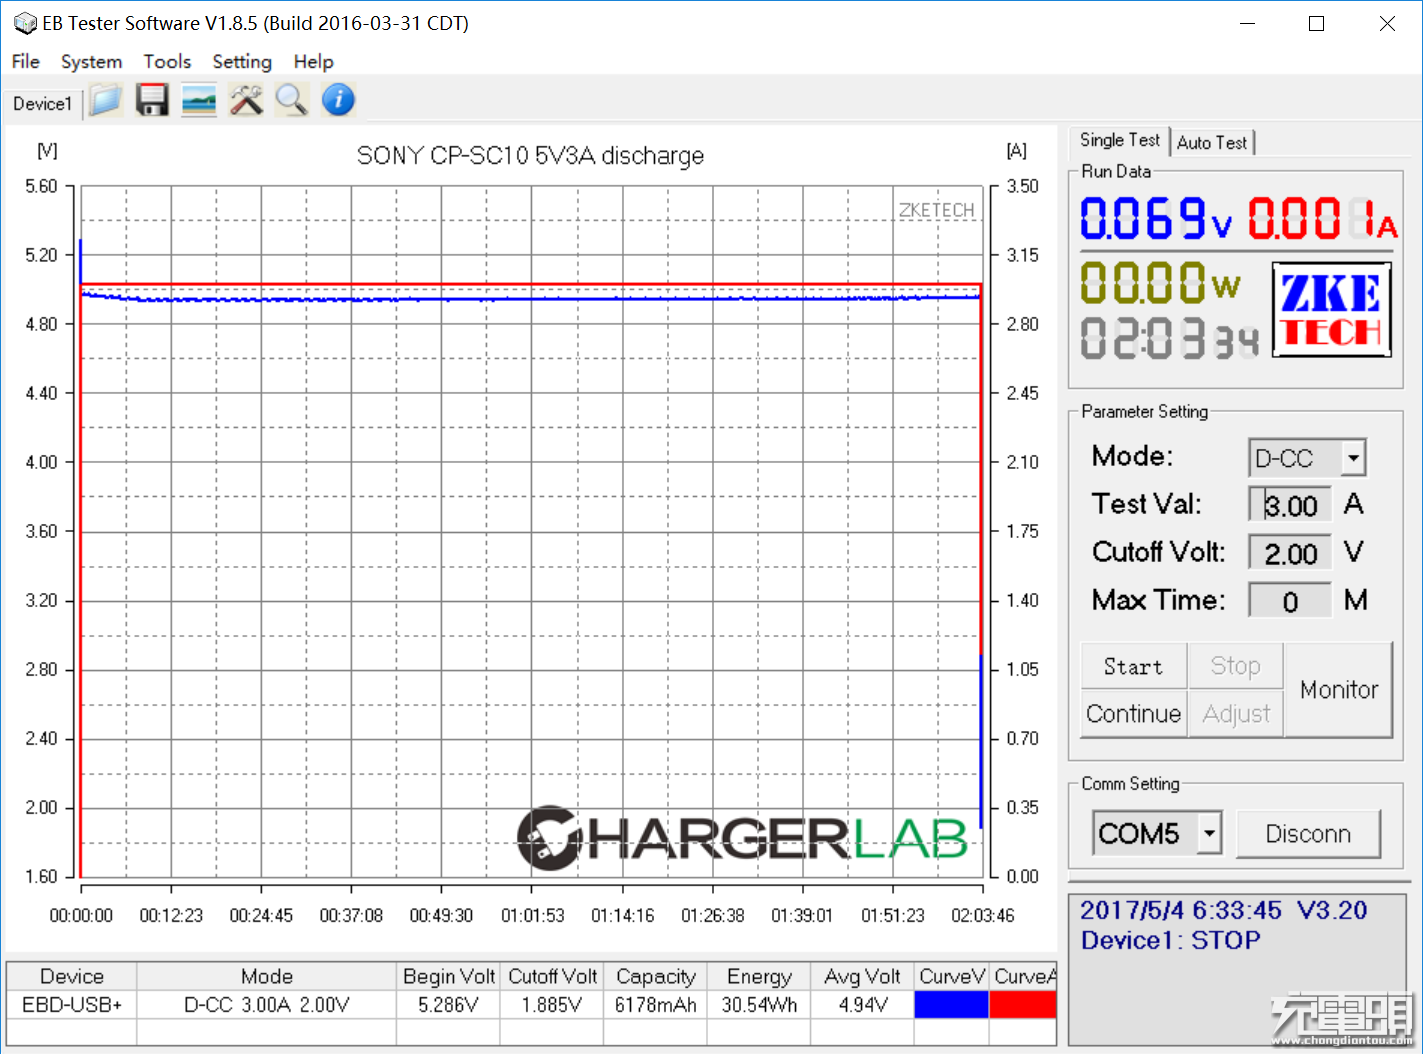Select the Device1 tab in toolbar
The height and width of the screenshot is (1054, 1423).
(43, 103)
